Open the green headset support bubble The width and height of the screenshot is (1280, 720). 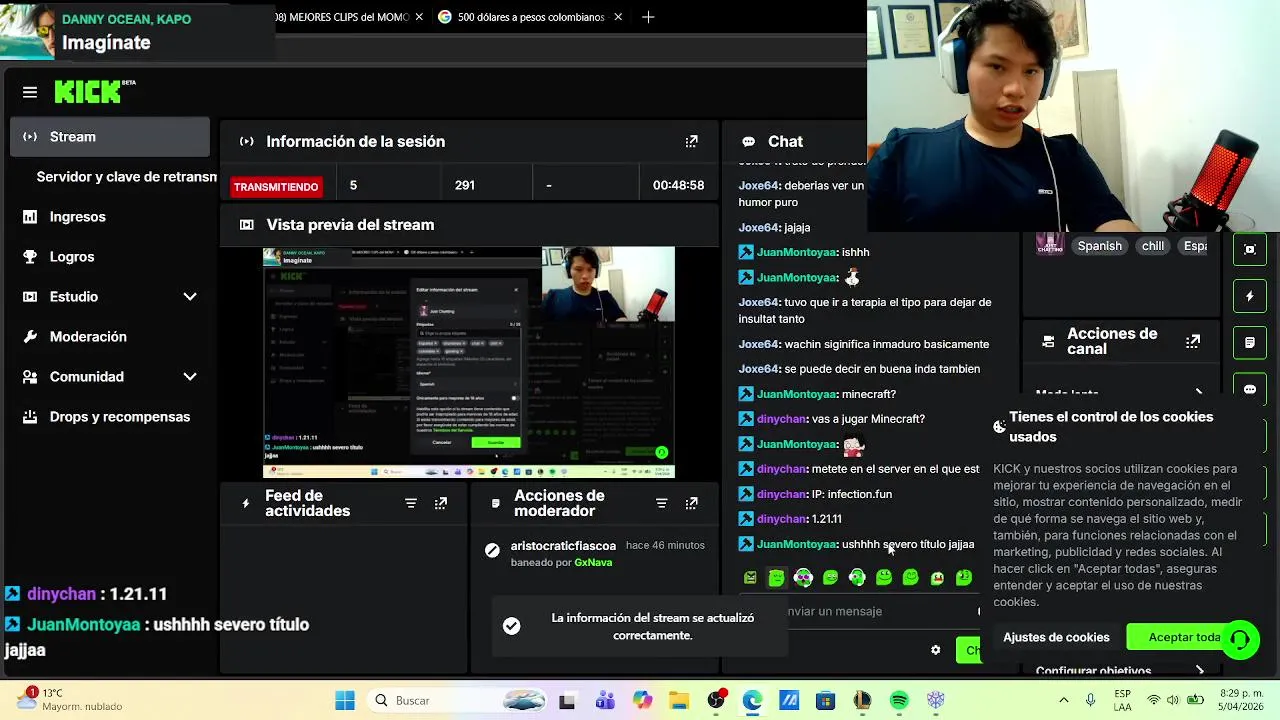coord(1240,639)
